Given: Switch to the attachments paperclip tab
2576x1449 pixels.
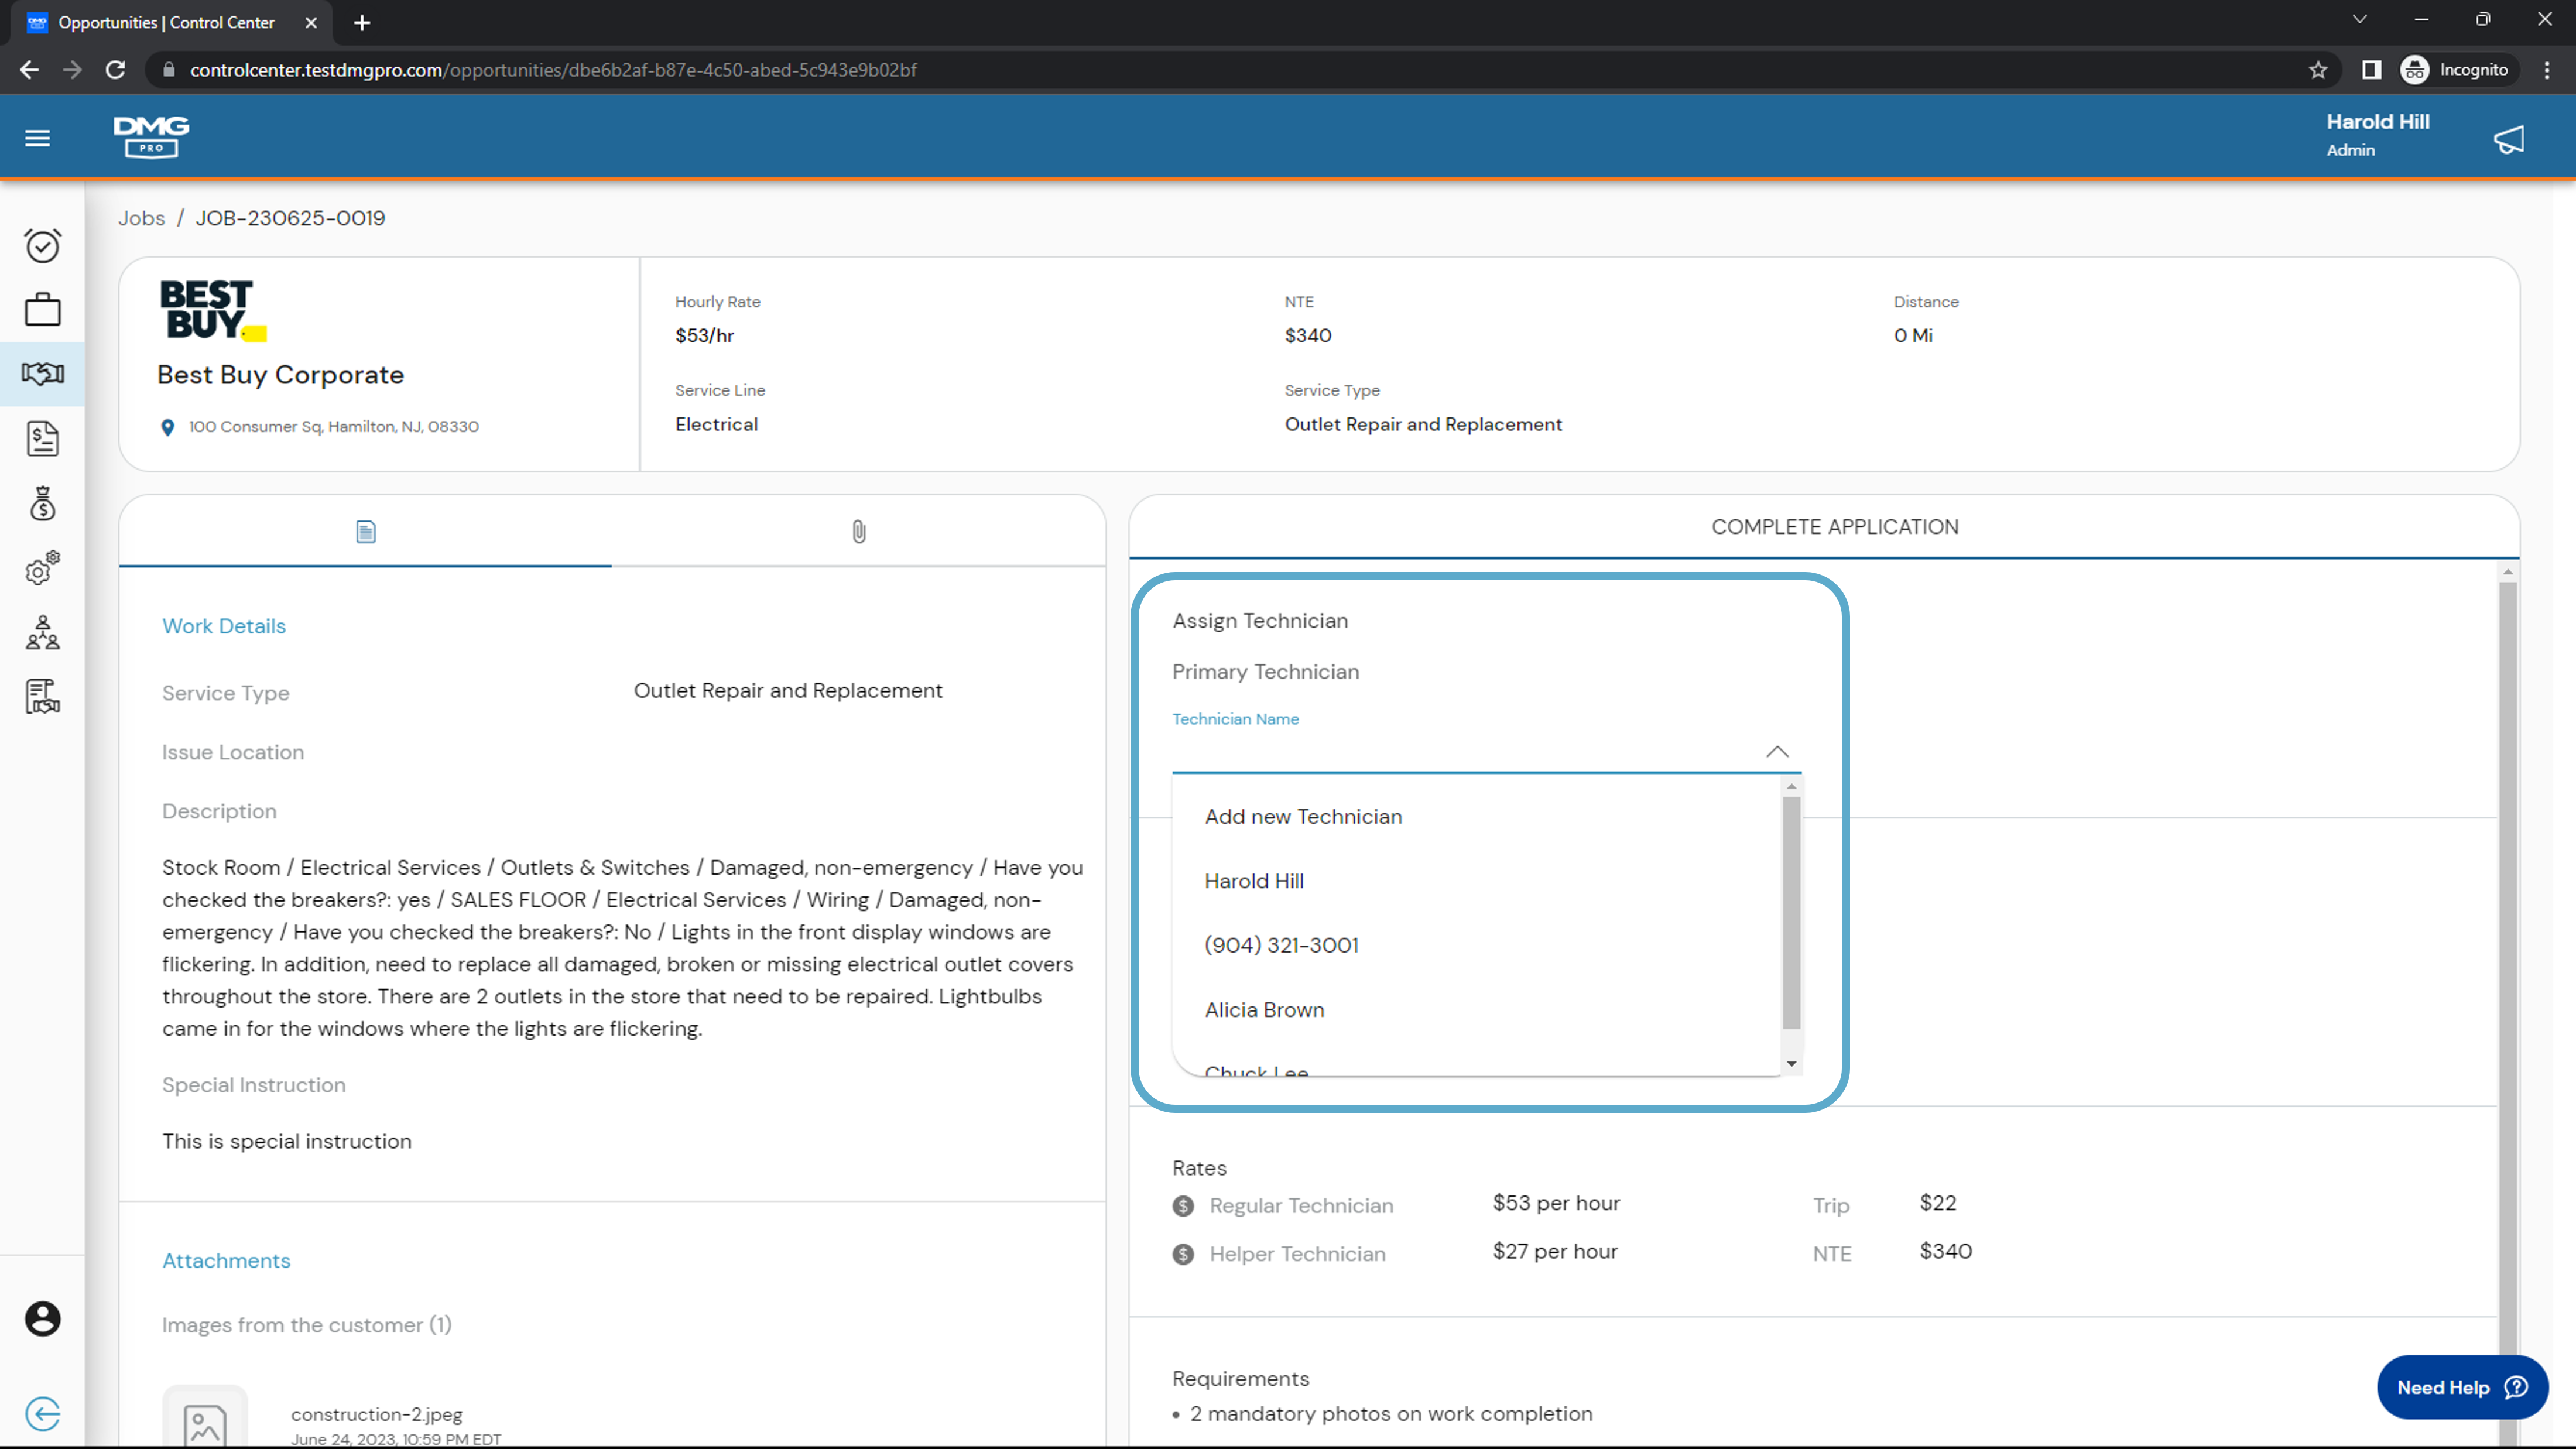Looking at the screenshot, I should coord(858,531).
